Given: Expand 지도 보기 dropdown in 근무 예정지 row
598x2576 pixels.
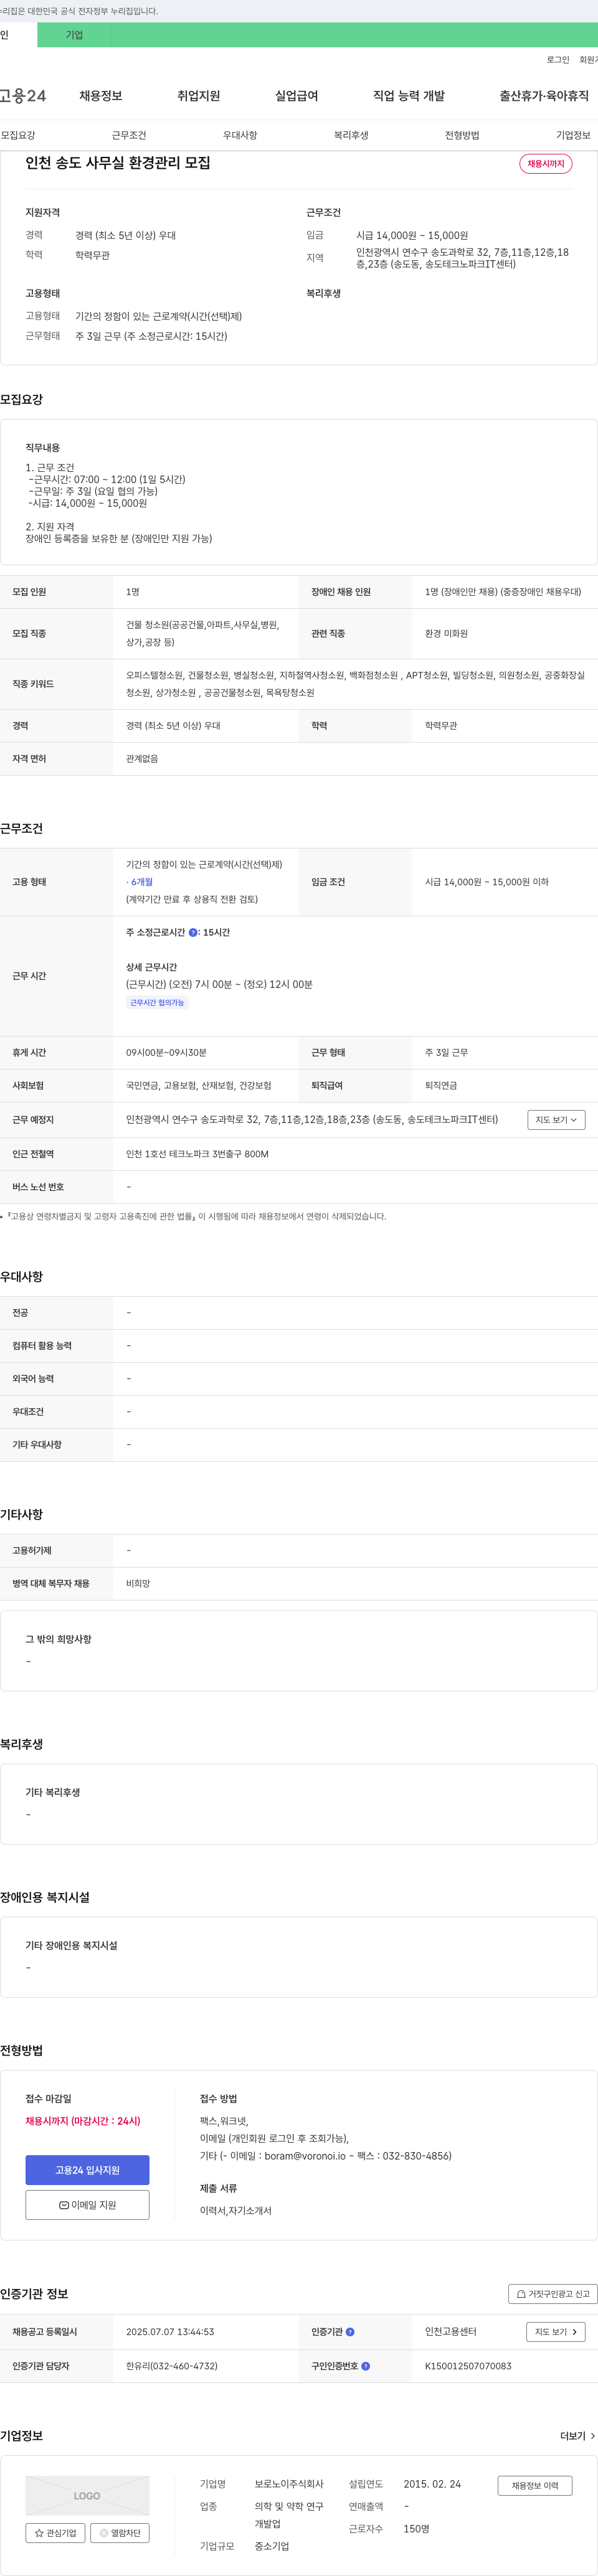Looking at the screenshot, I should pos(556,1120).
